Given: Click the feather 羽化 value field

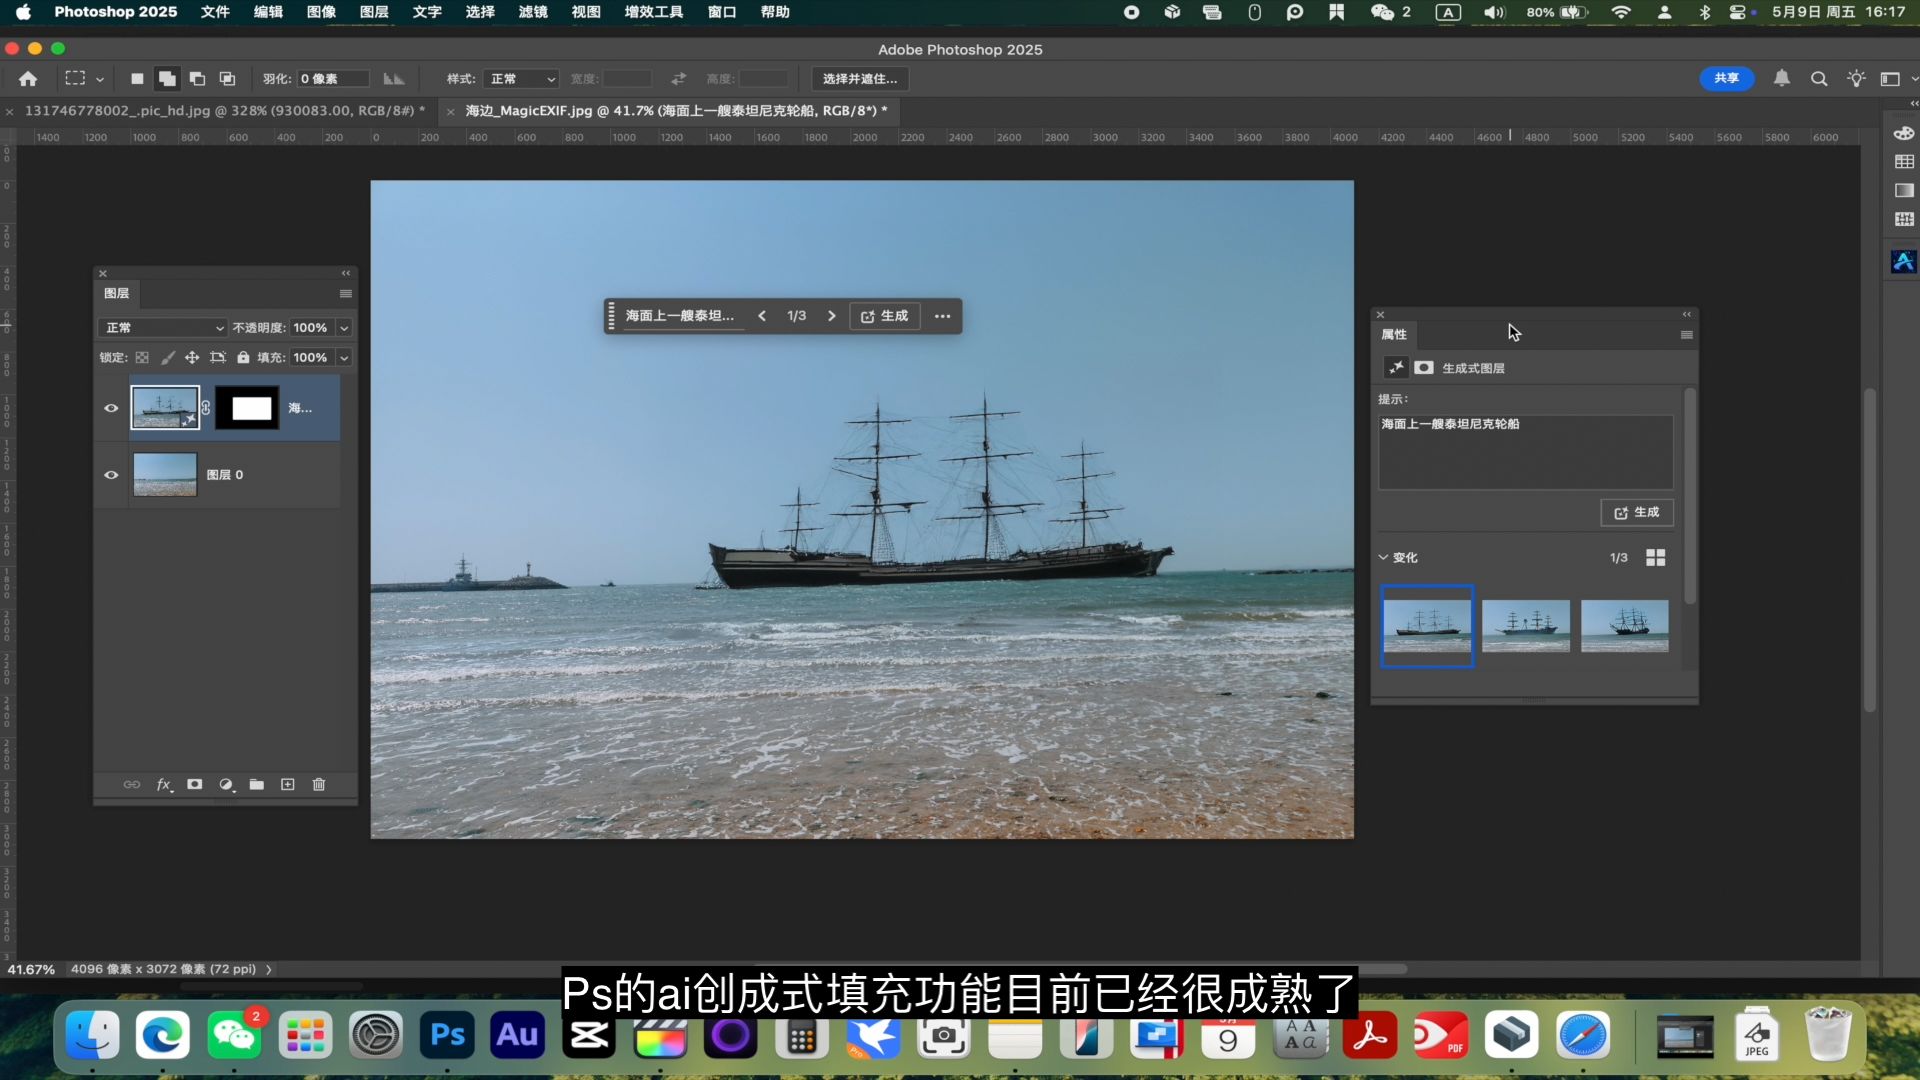Looking at the screenshot, I should [x=334, y=78].
